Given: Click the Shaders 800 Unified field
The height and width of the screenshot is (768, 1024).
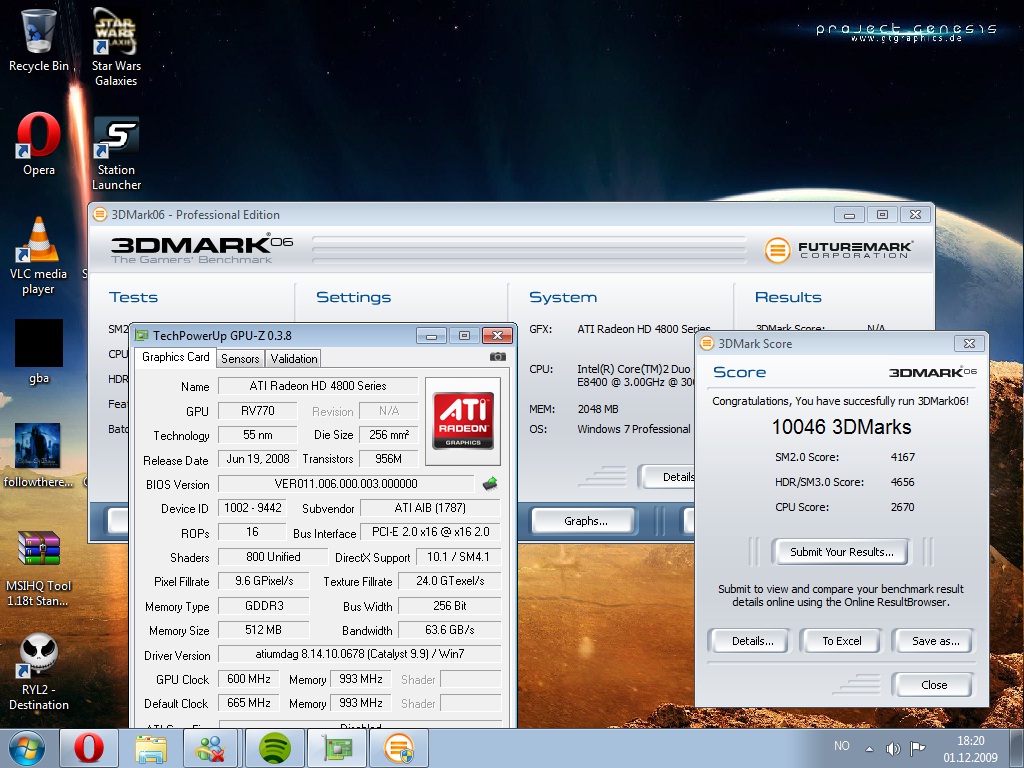Looking at the screenshot, I should [273, 557].
